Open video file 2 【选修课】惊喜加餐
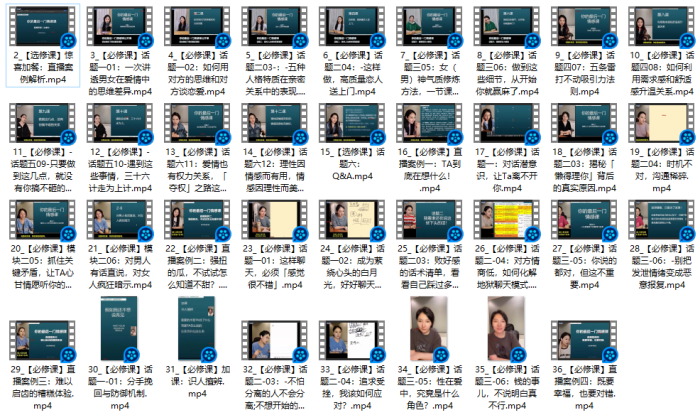 [x=43, y=25]
